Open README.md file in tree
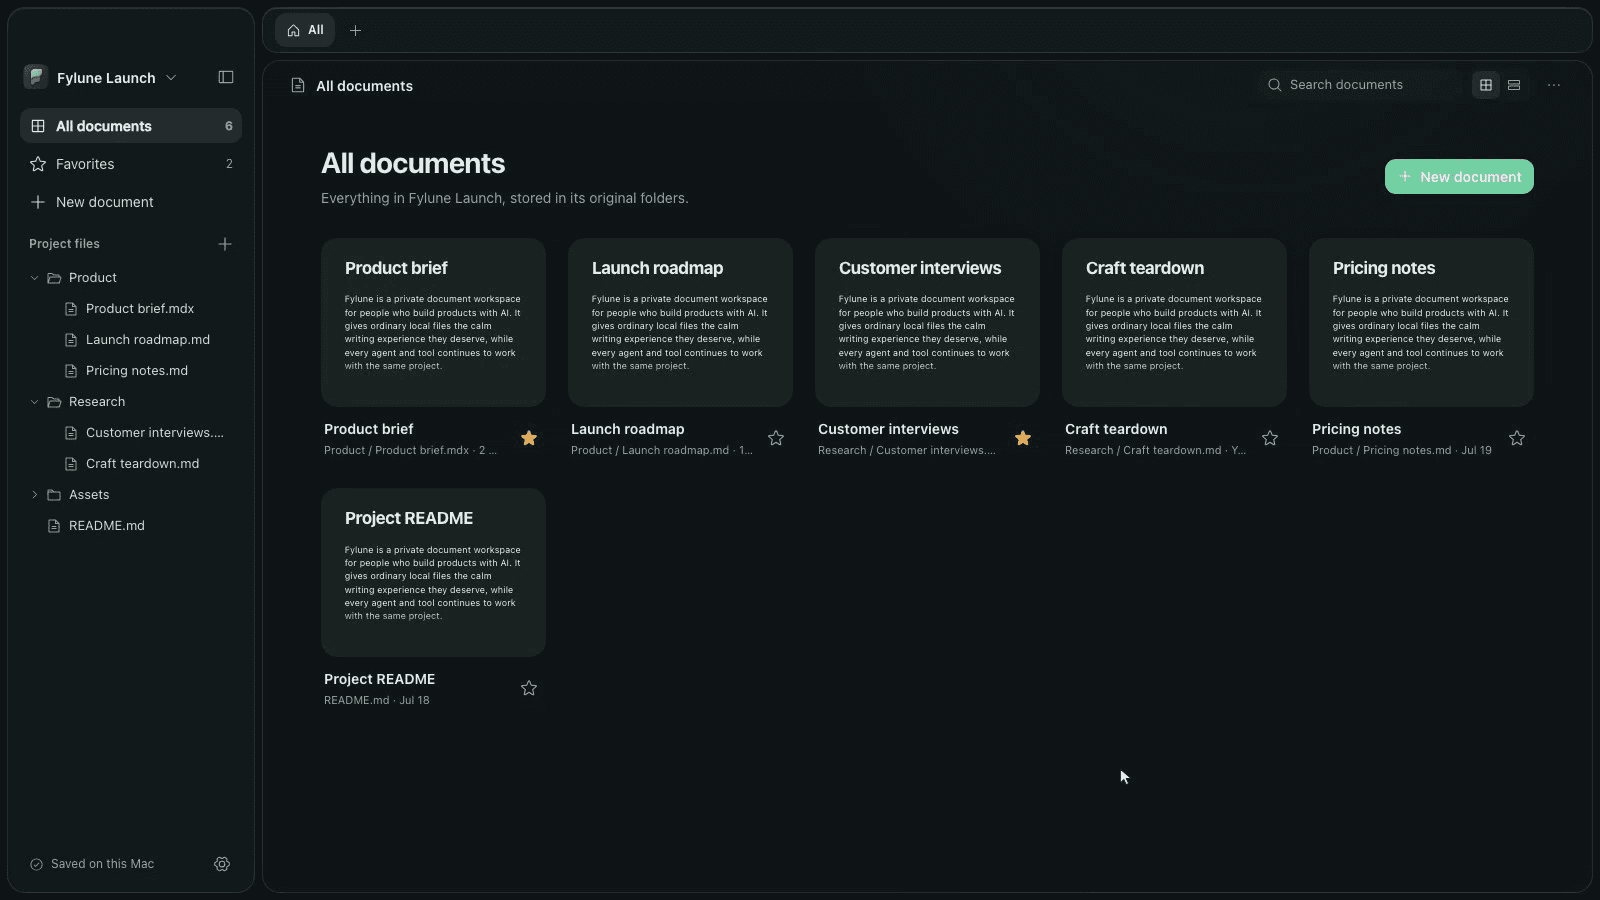 click(106, 526)
